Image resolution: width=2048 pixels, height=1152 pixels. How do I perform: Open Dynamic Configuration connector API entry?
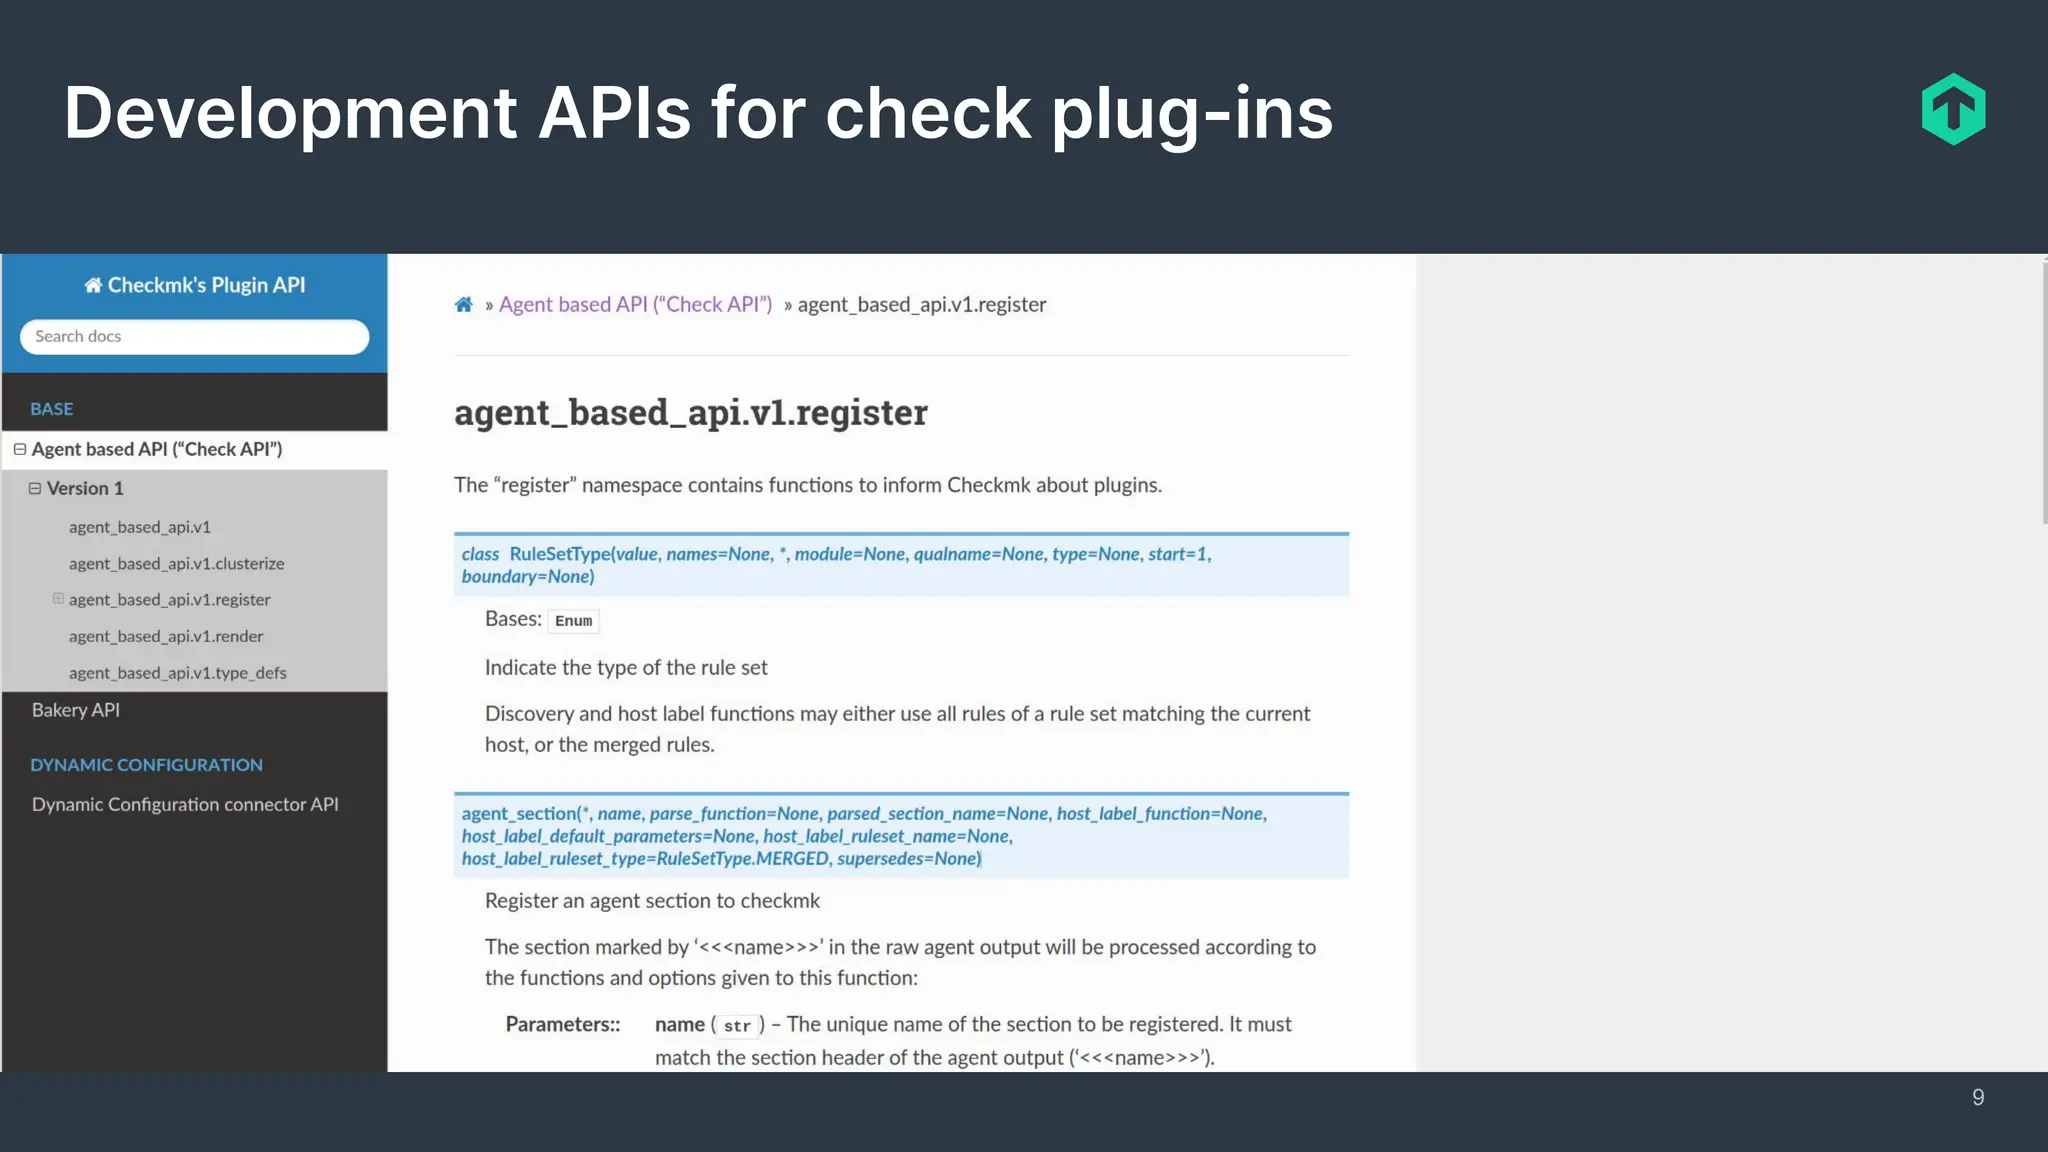pos(185,804)
